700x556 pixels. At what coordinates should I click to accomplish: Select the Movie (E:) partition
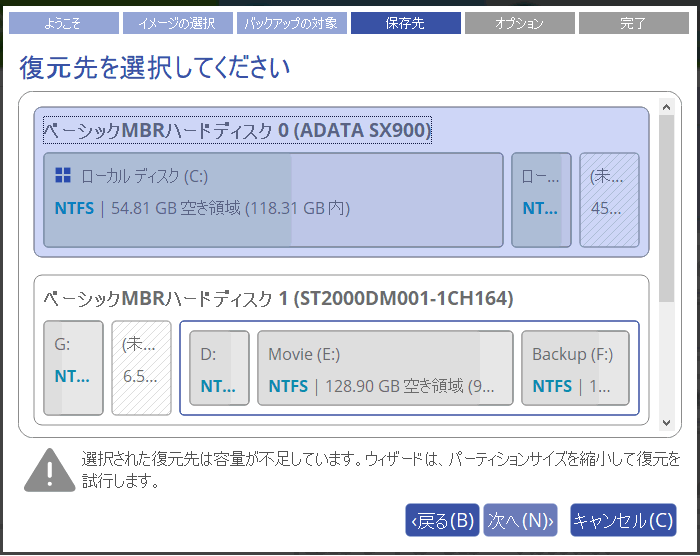click(x=385, y=368)
